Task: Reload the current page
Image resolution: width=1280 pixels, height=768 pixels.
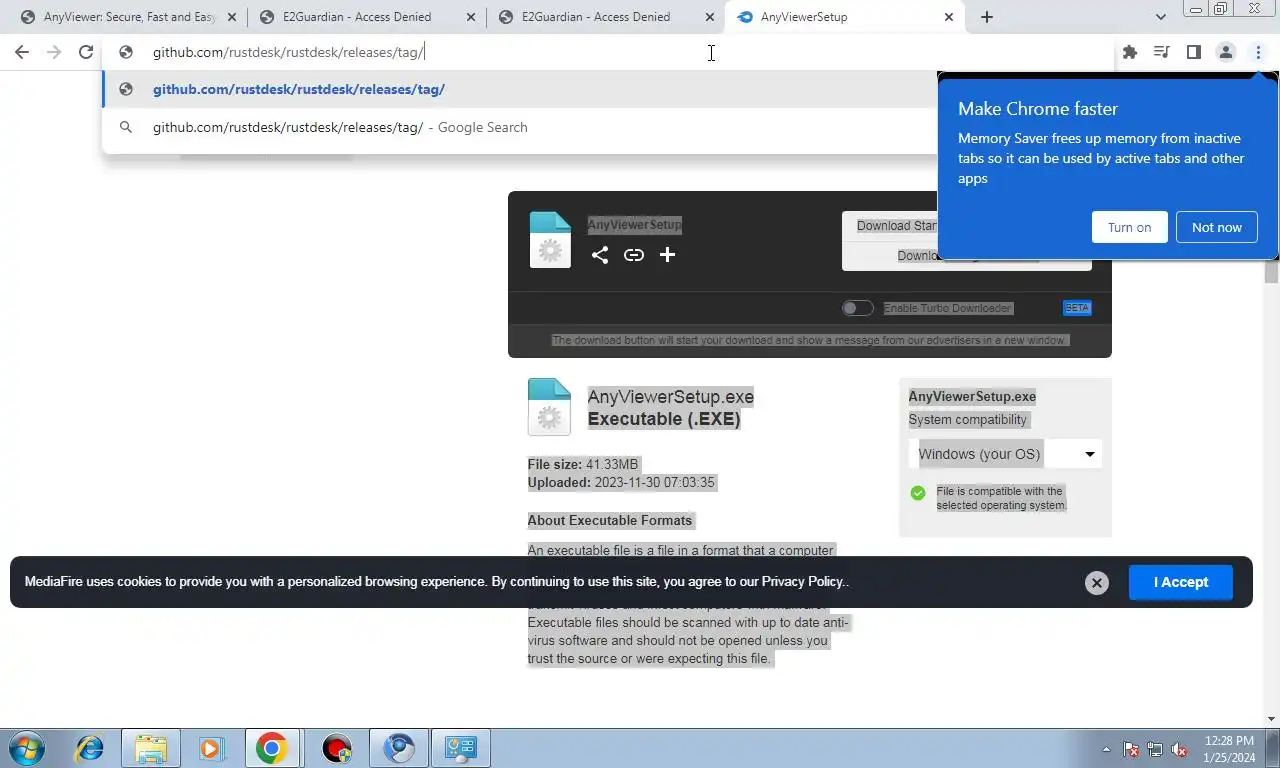Action: coord(86,52)
